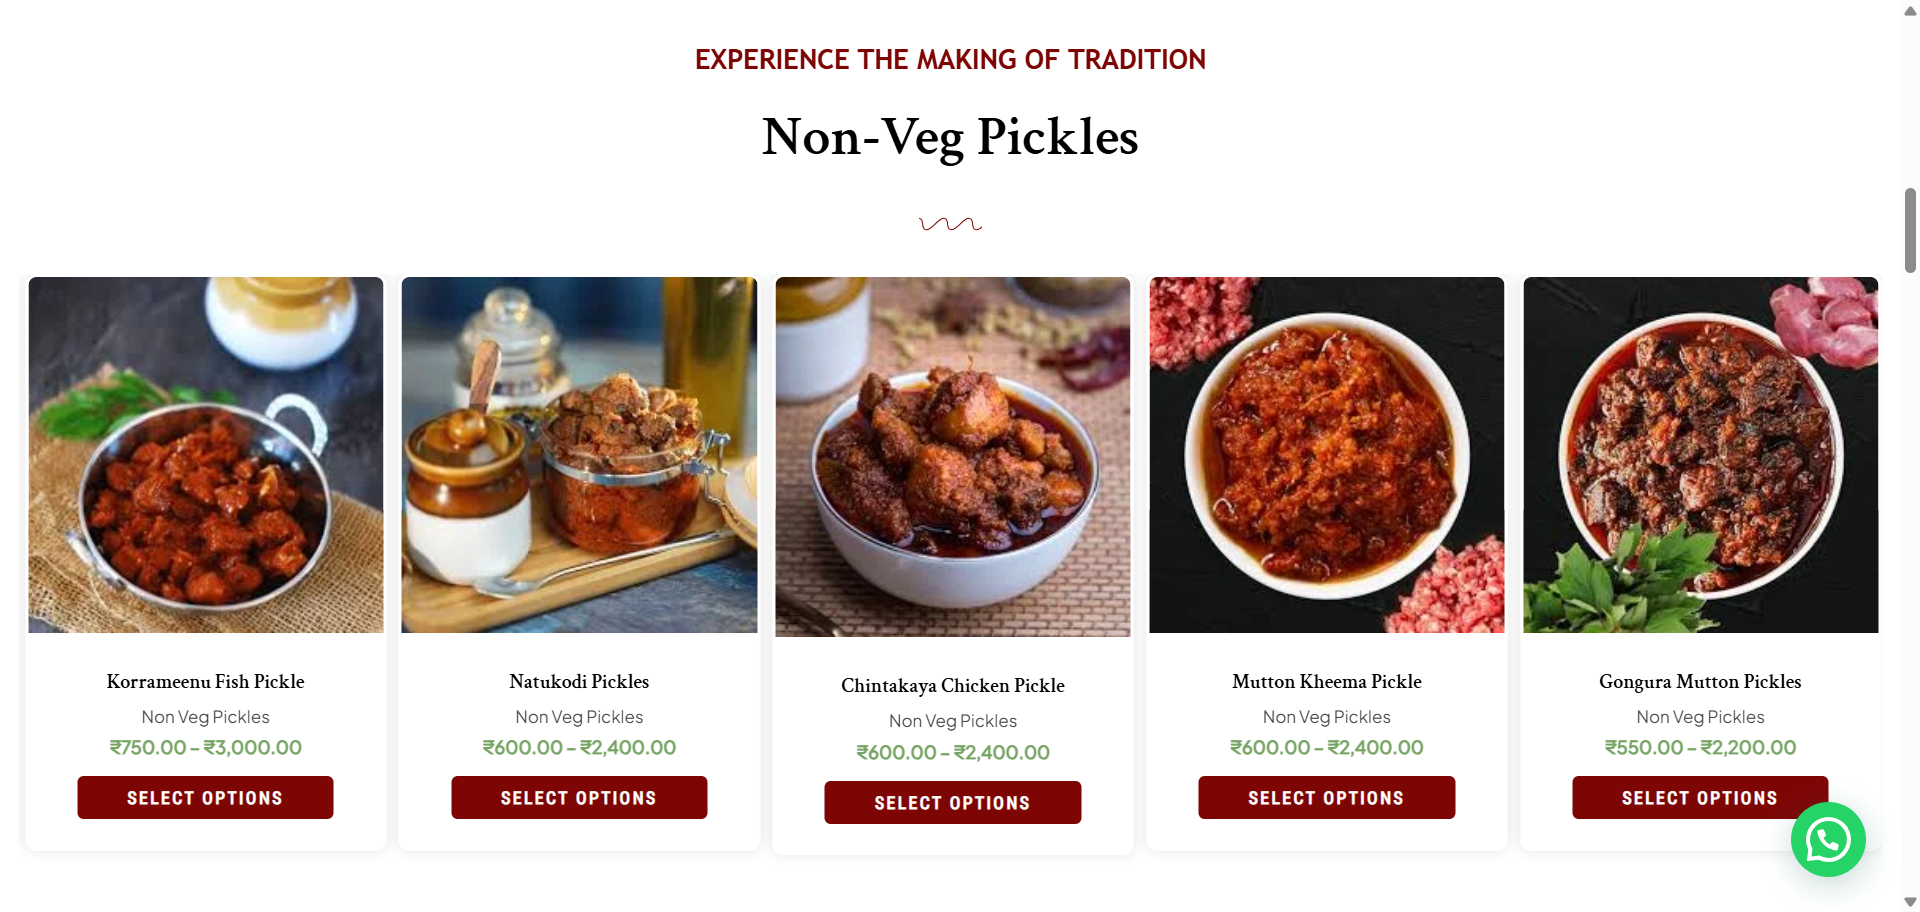Open the Natukodi Pickles product image

(x=579, y=455)
